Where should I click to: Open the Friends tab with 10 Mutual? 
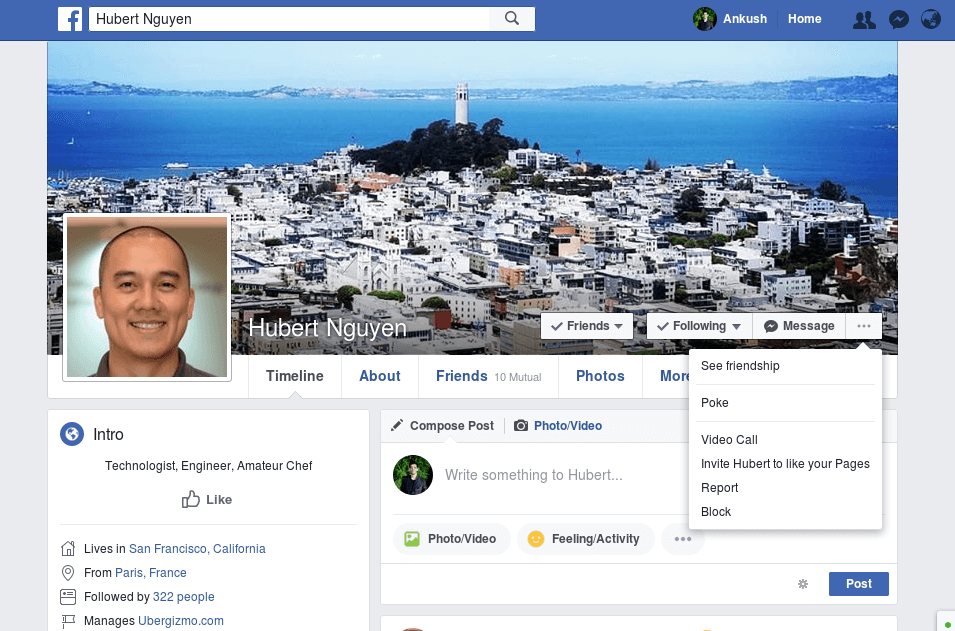click(x=488, y=376)
